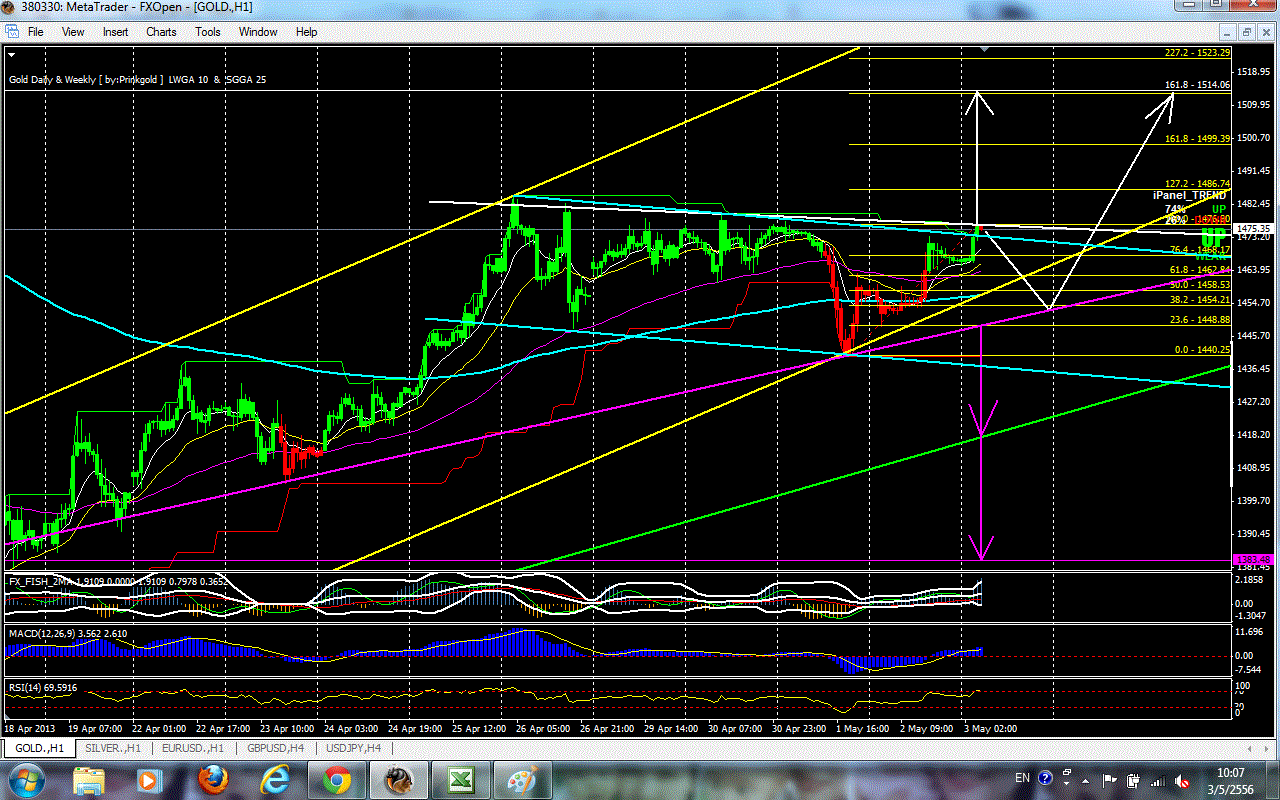Open Windows Explorer from the taskbar
Viewport: 1280px width, 800px height.
[88, 780]
